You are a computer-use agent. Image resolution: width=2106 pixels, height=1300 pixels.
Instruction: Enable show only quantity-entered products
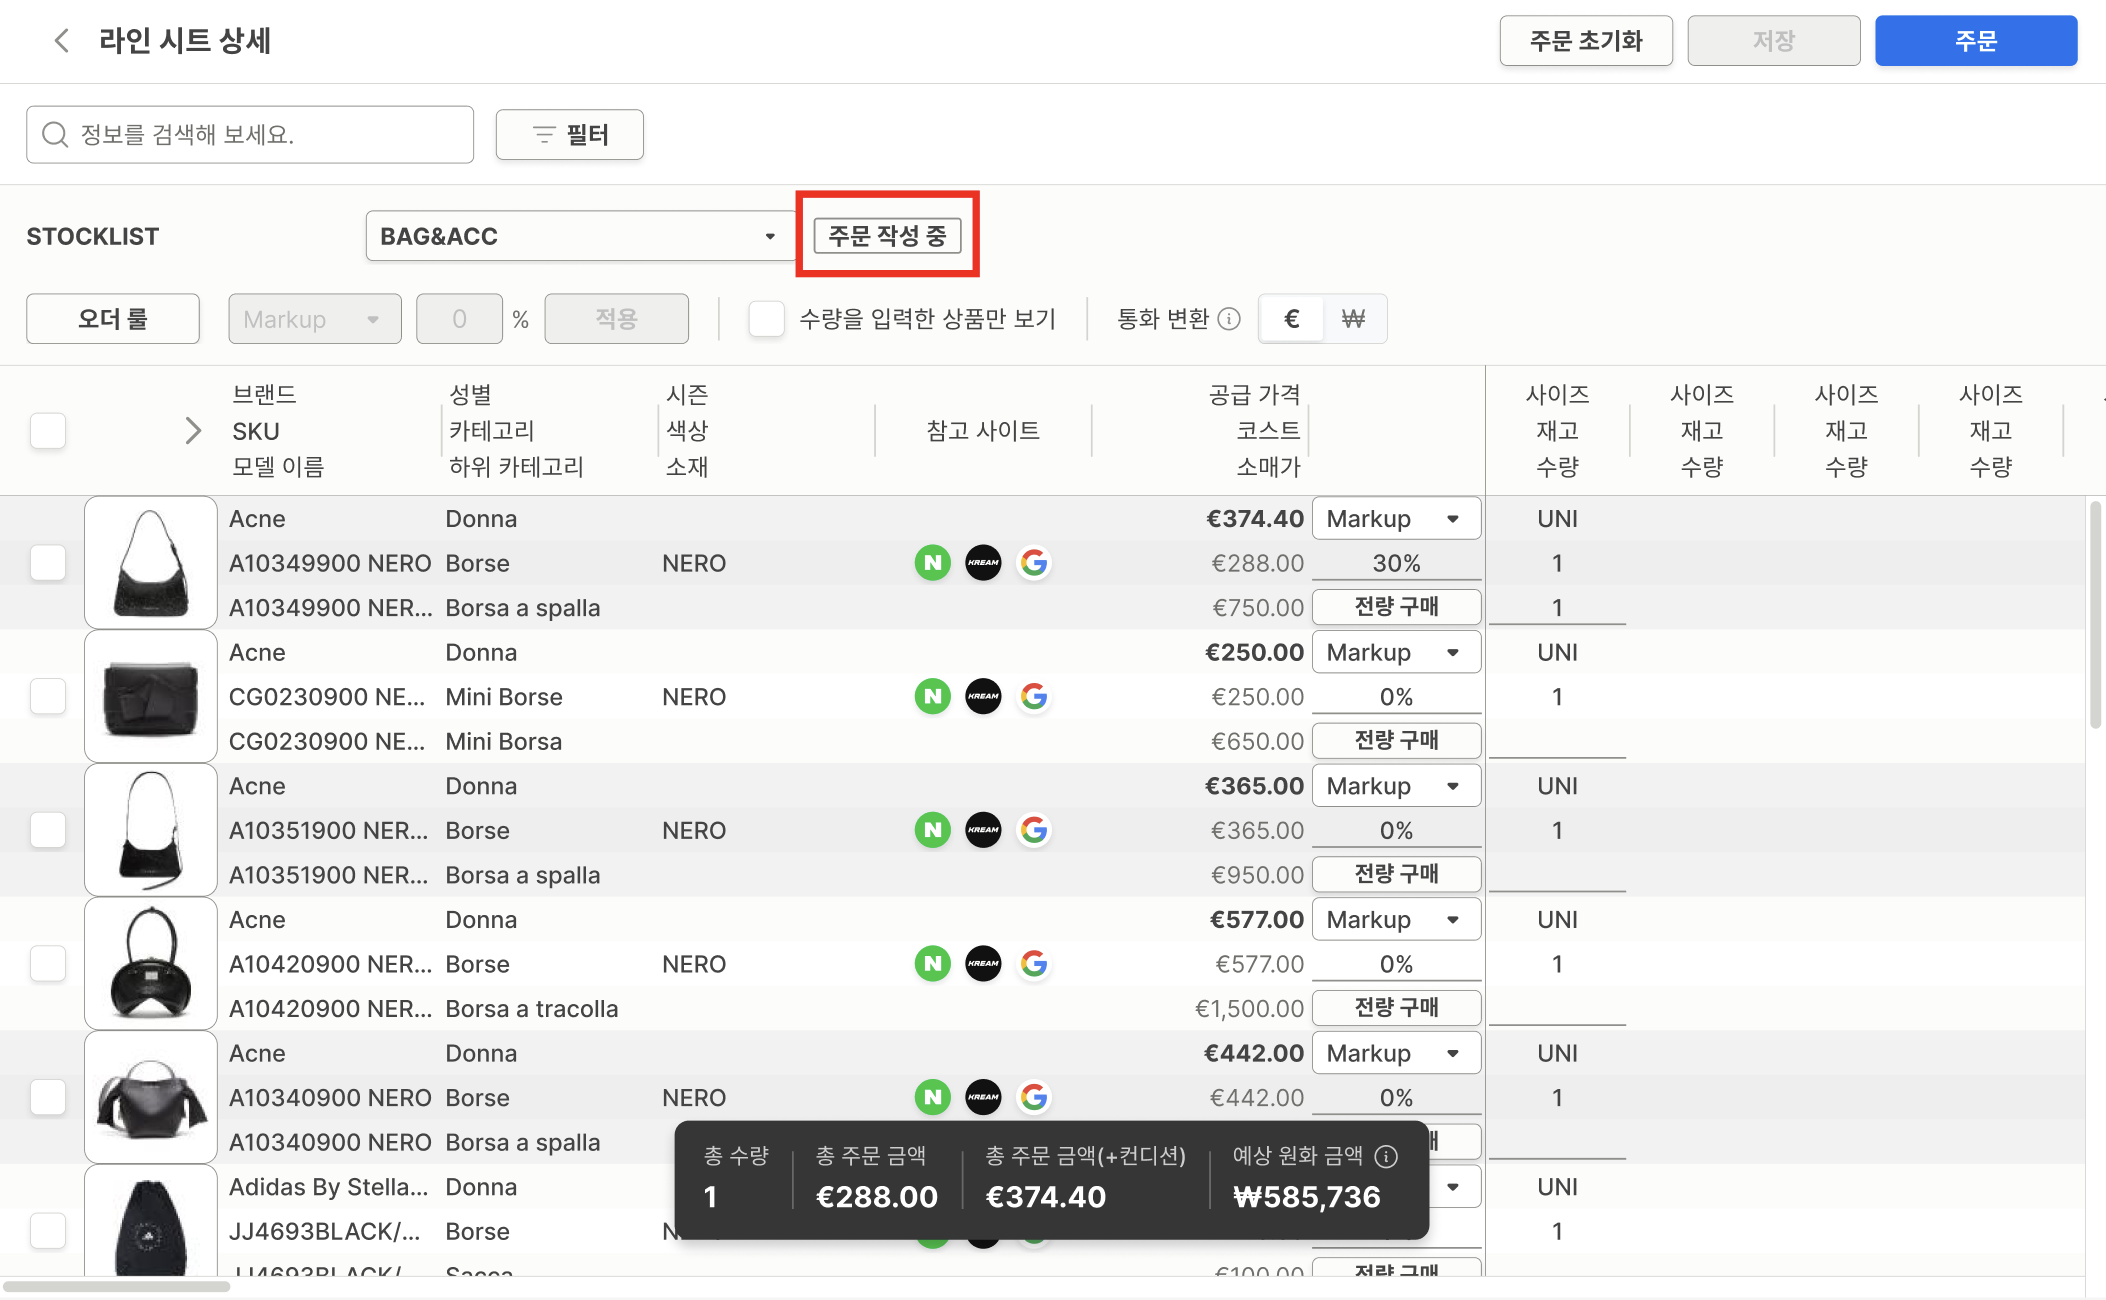tap(767, 319)
